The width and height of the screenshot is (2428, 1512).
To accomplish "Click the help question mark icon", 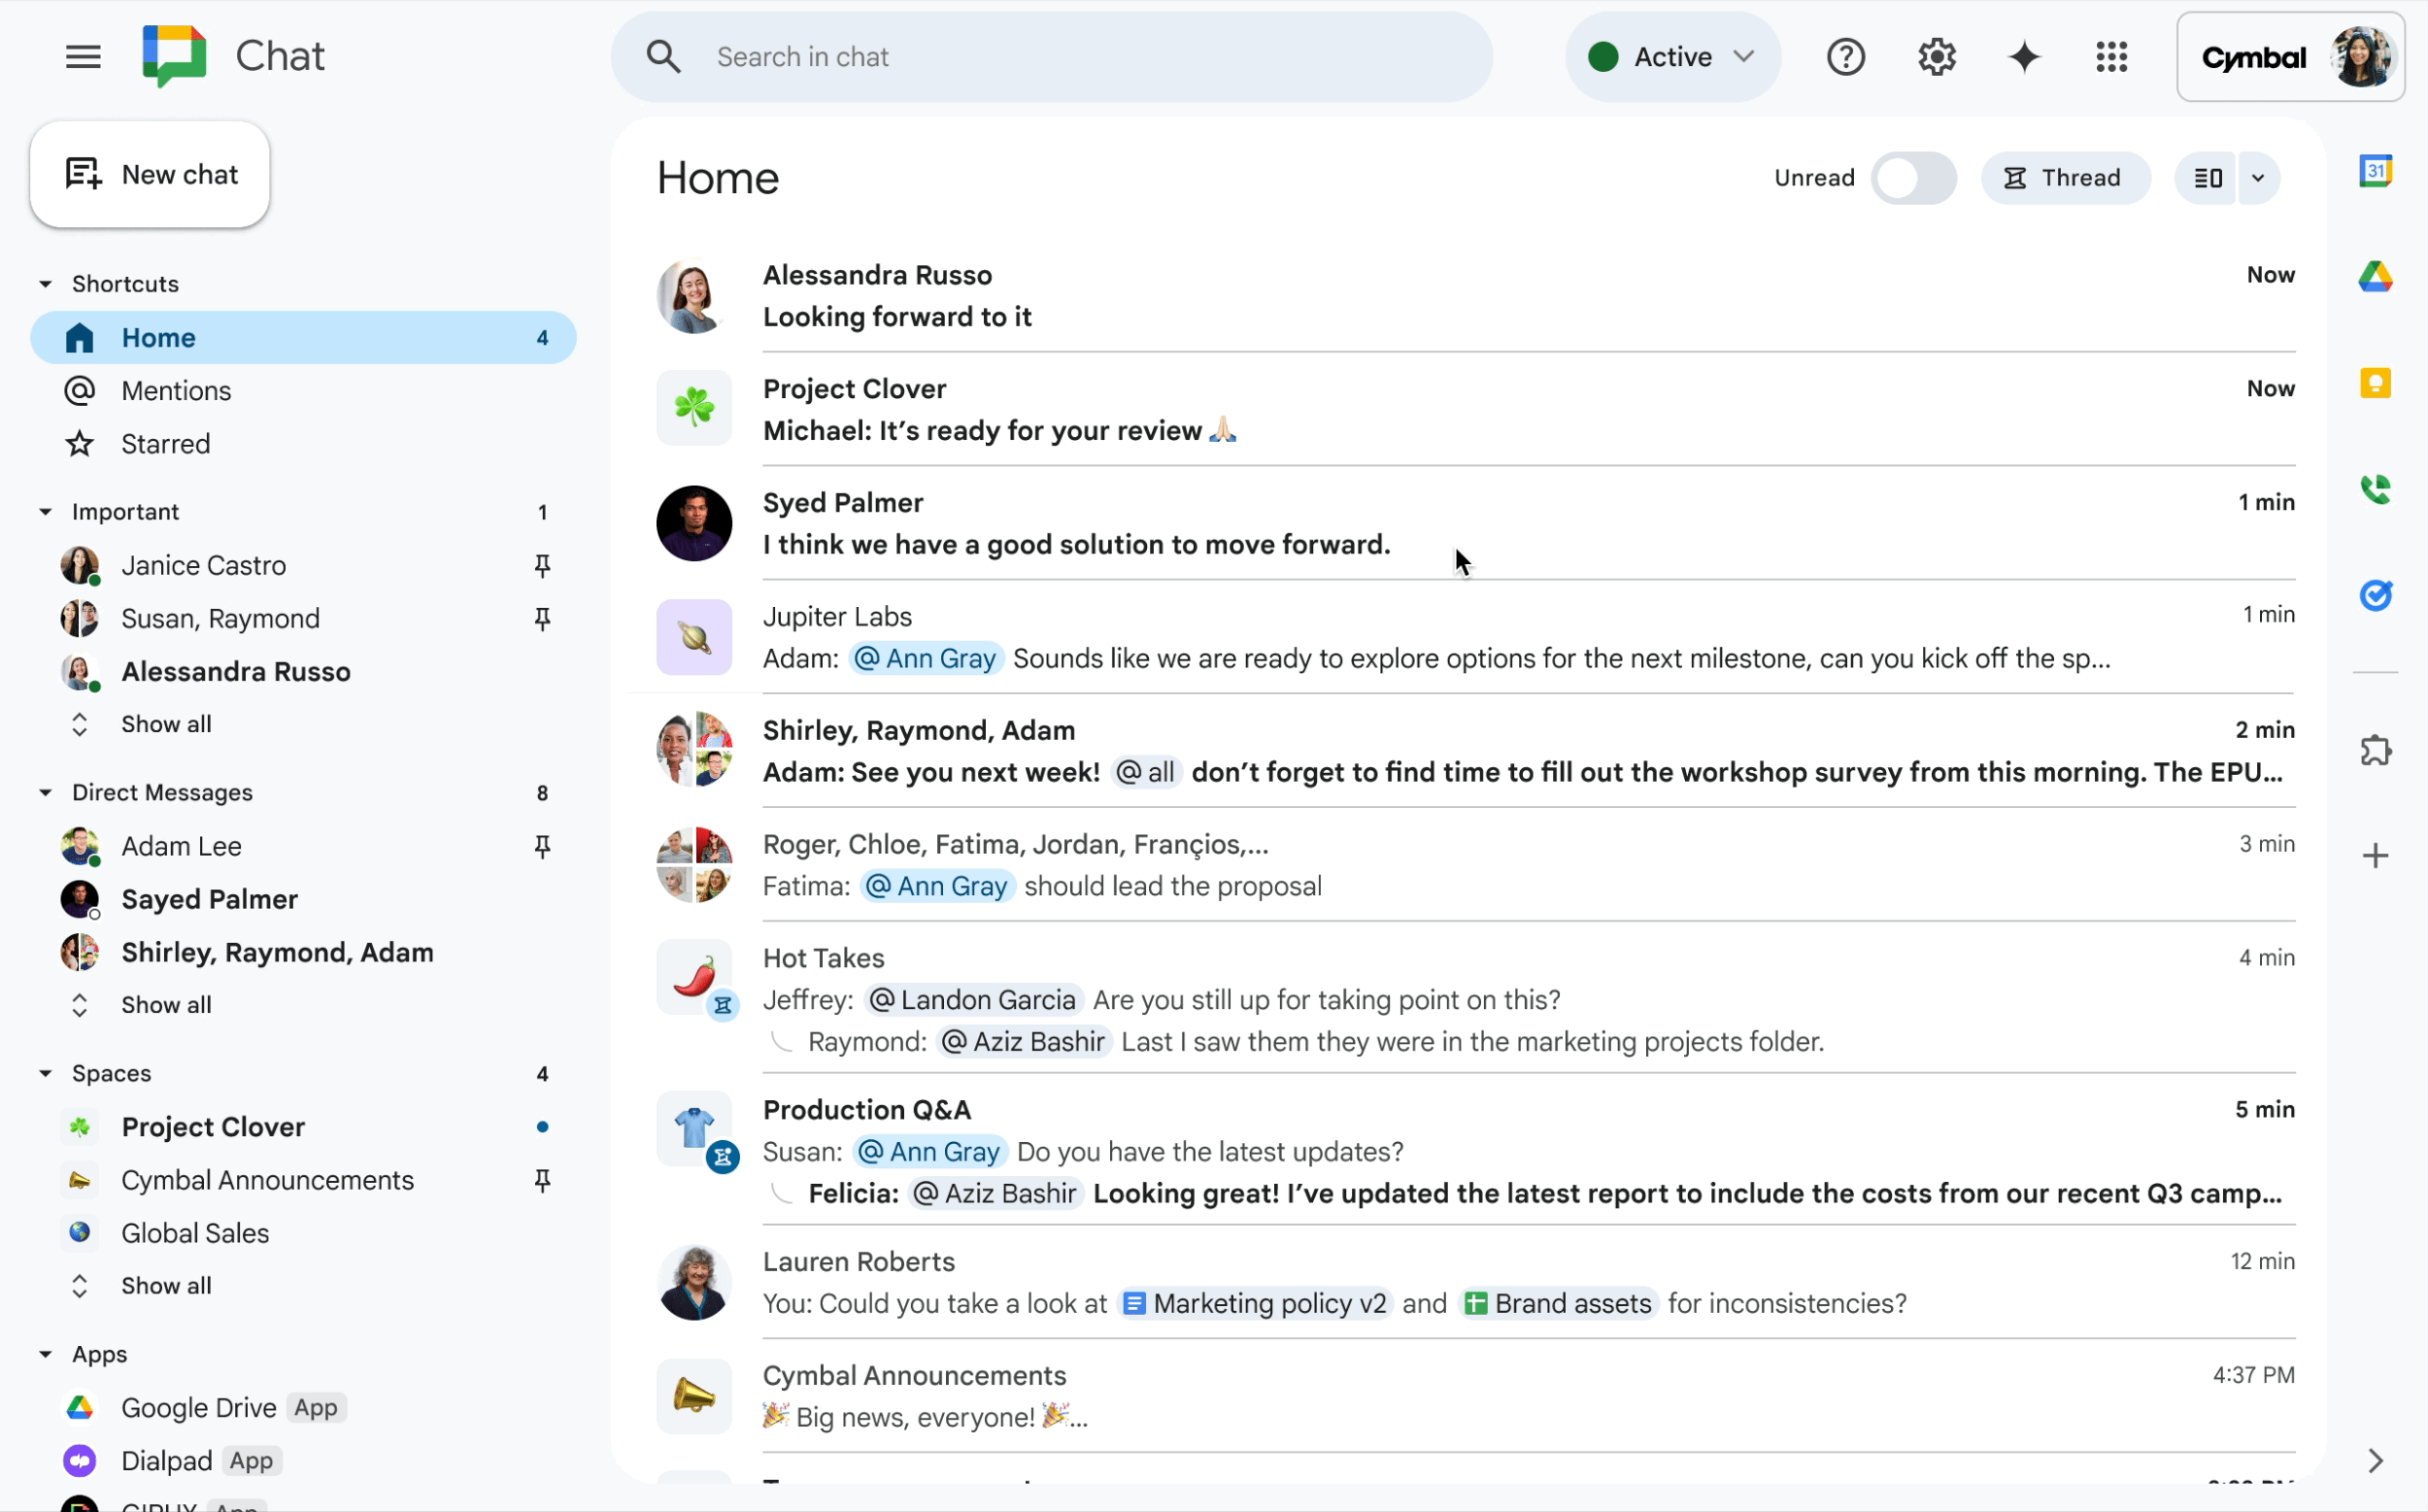I will click(1845, 57).
